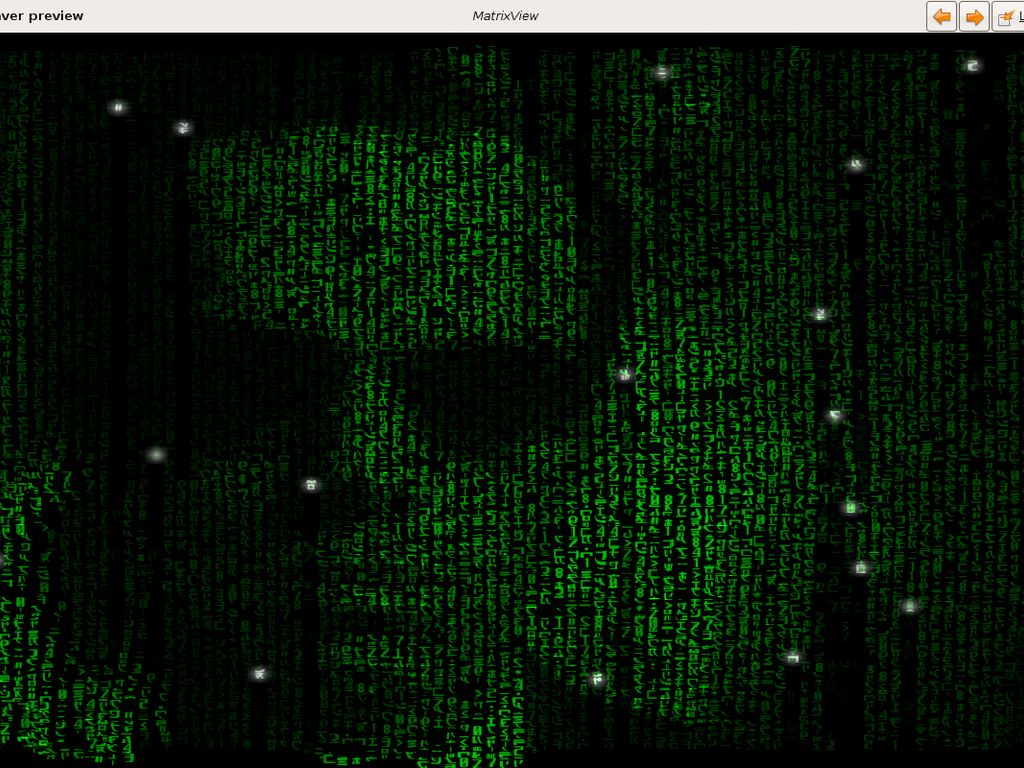Click the glowing glyph nearest the top-right corner
The width and height of the screenshot is (1024, 768).
tap(971, 66)
